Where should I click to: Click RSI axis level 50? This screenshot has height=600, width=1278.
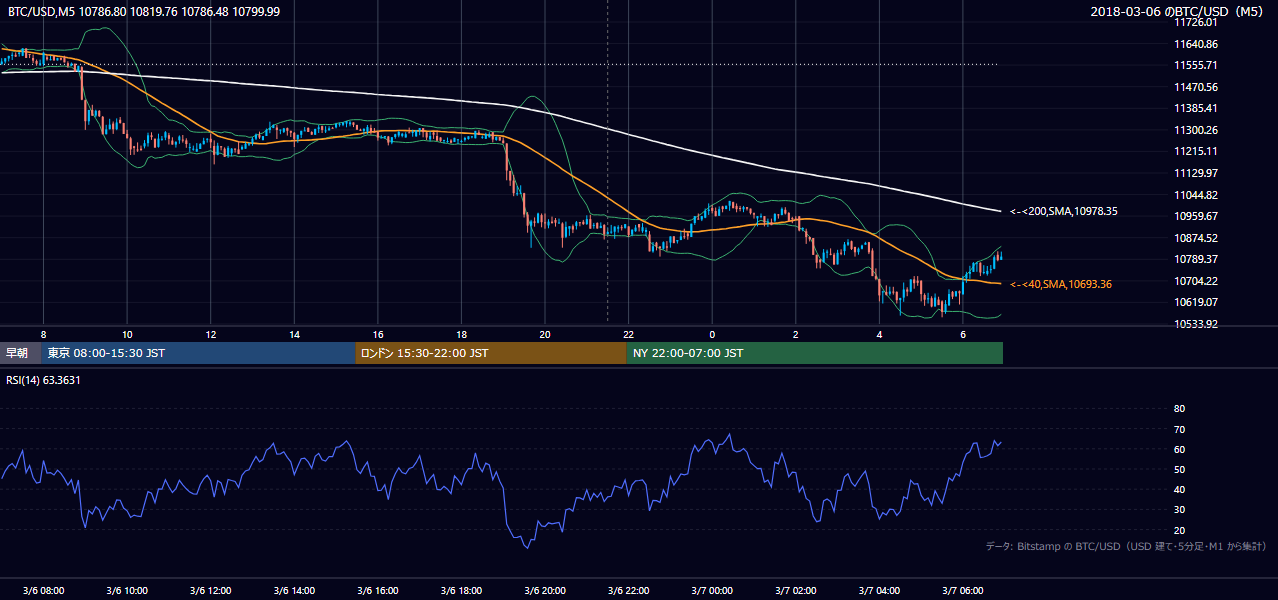point(1179,469)
